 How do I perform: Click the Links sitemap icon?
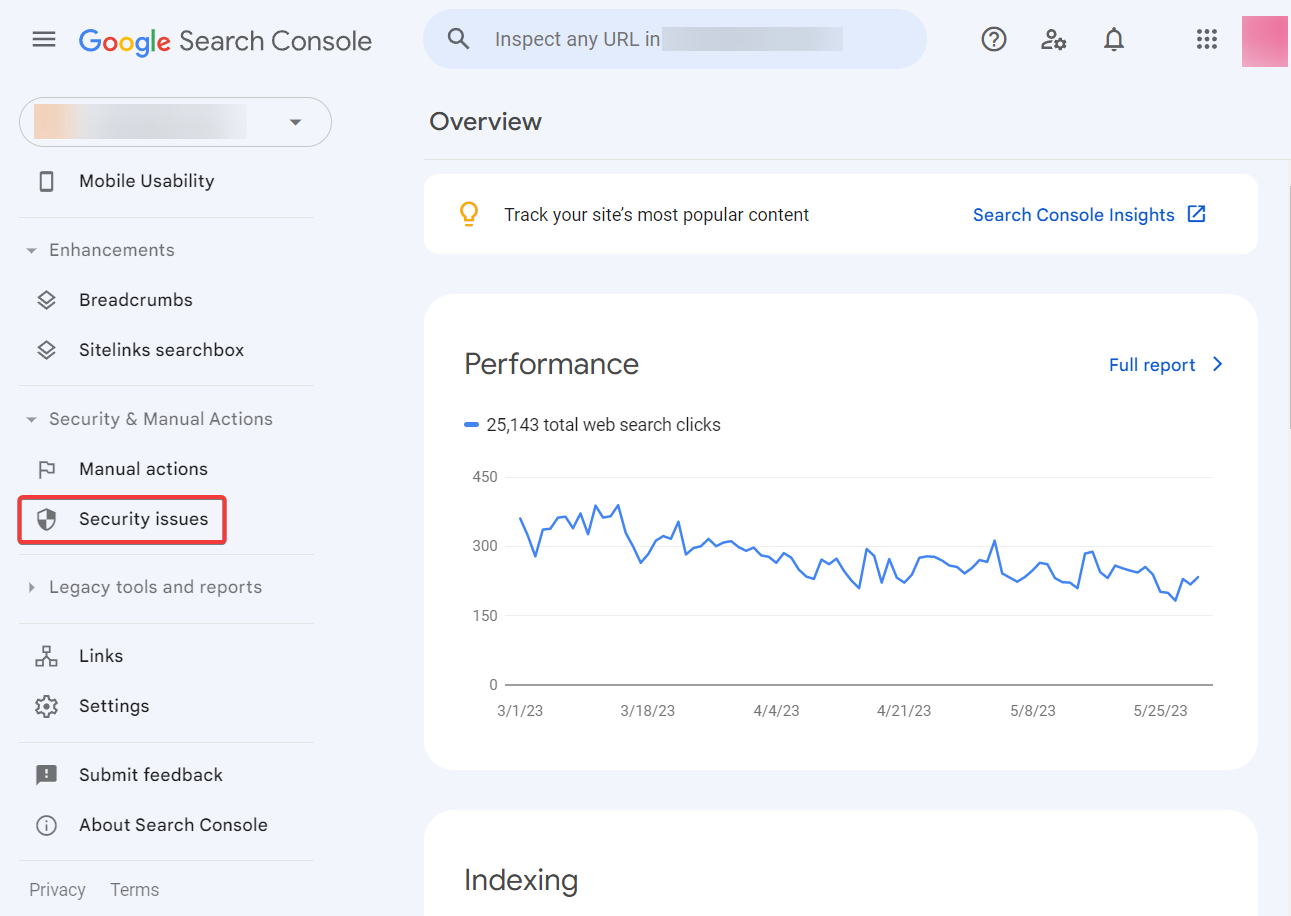tap(46, 656)
